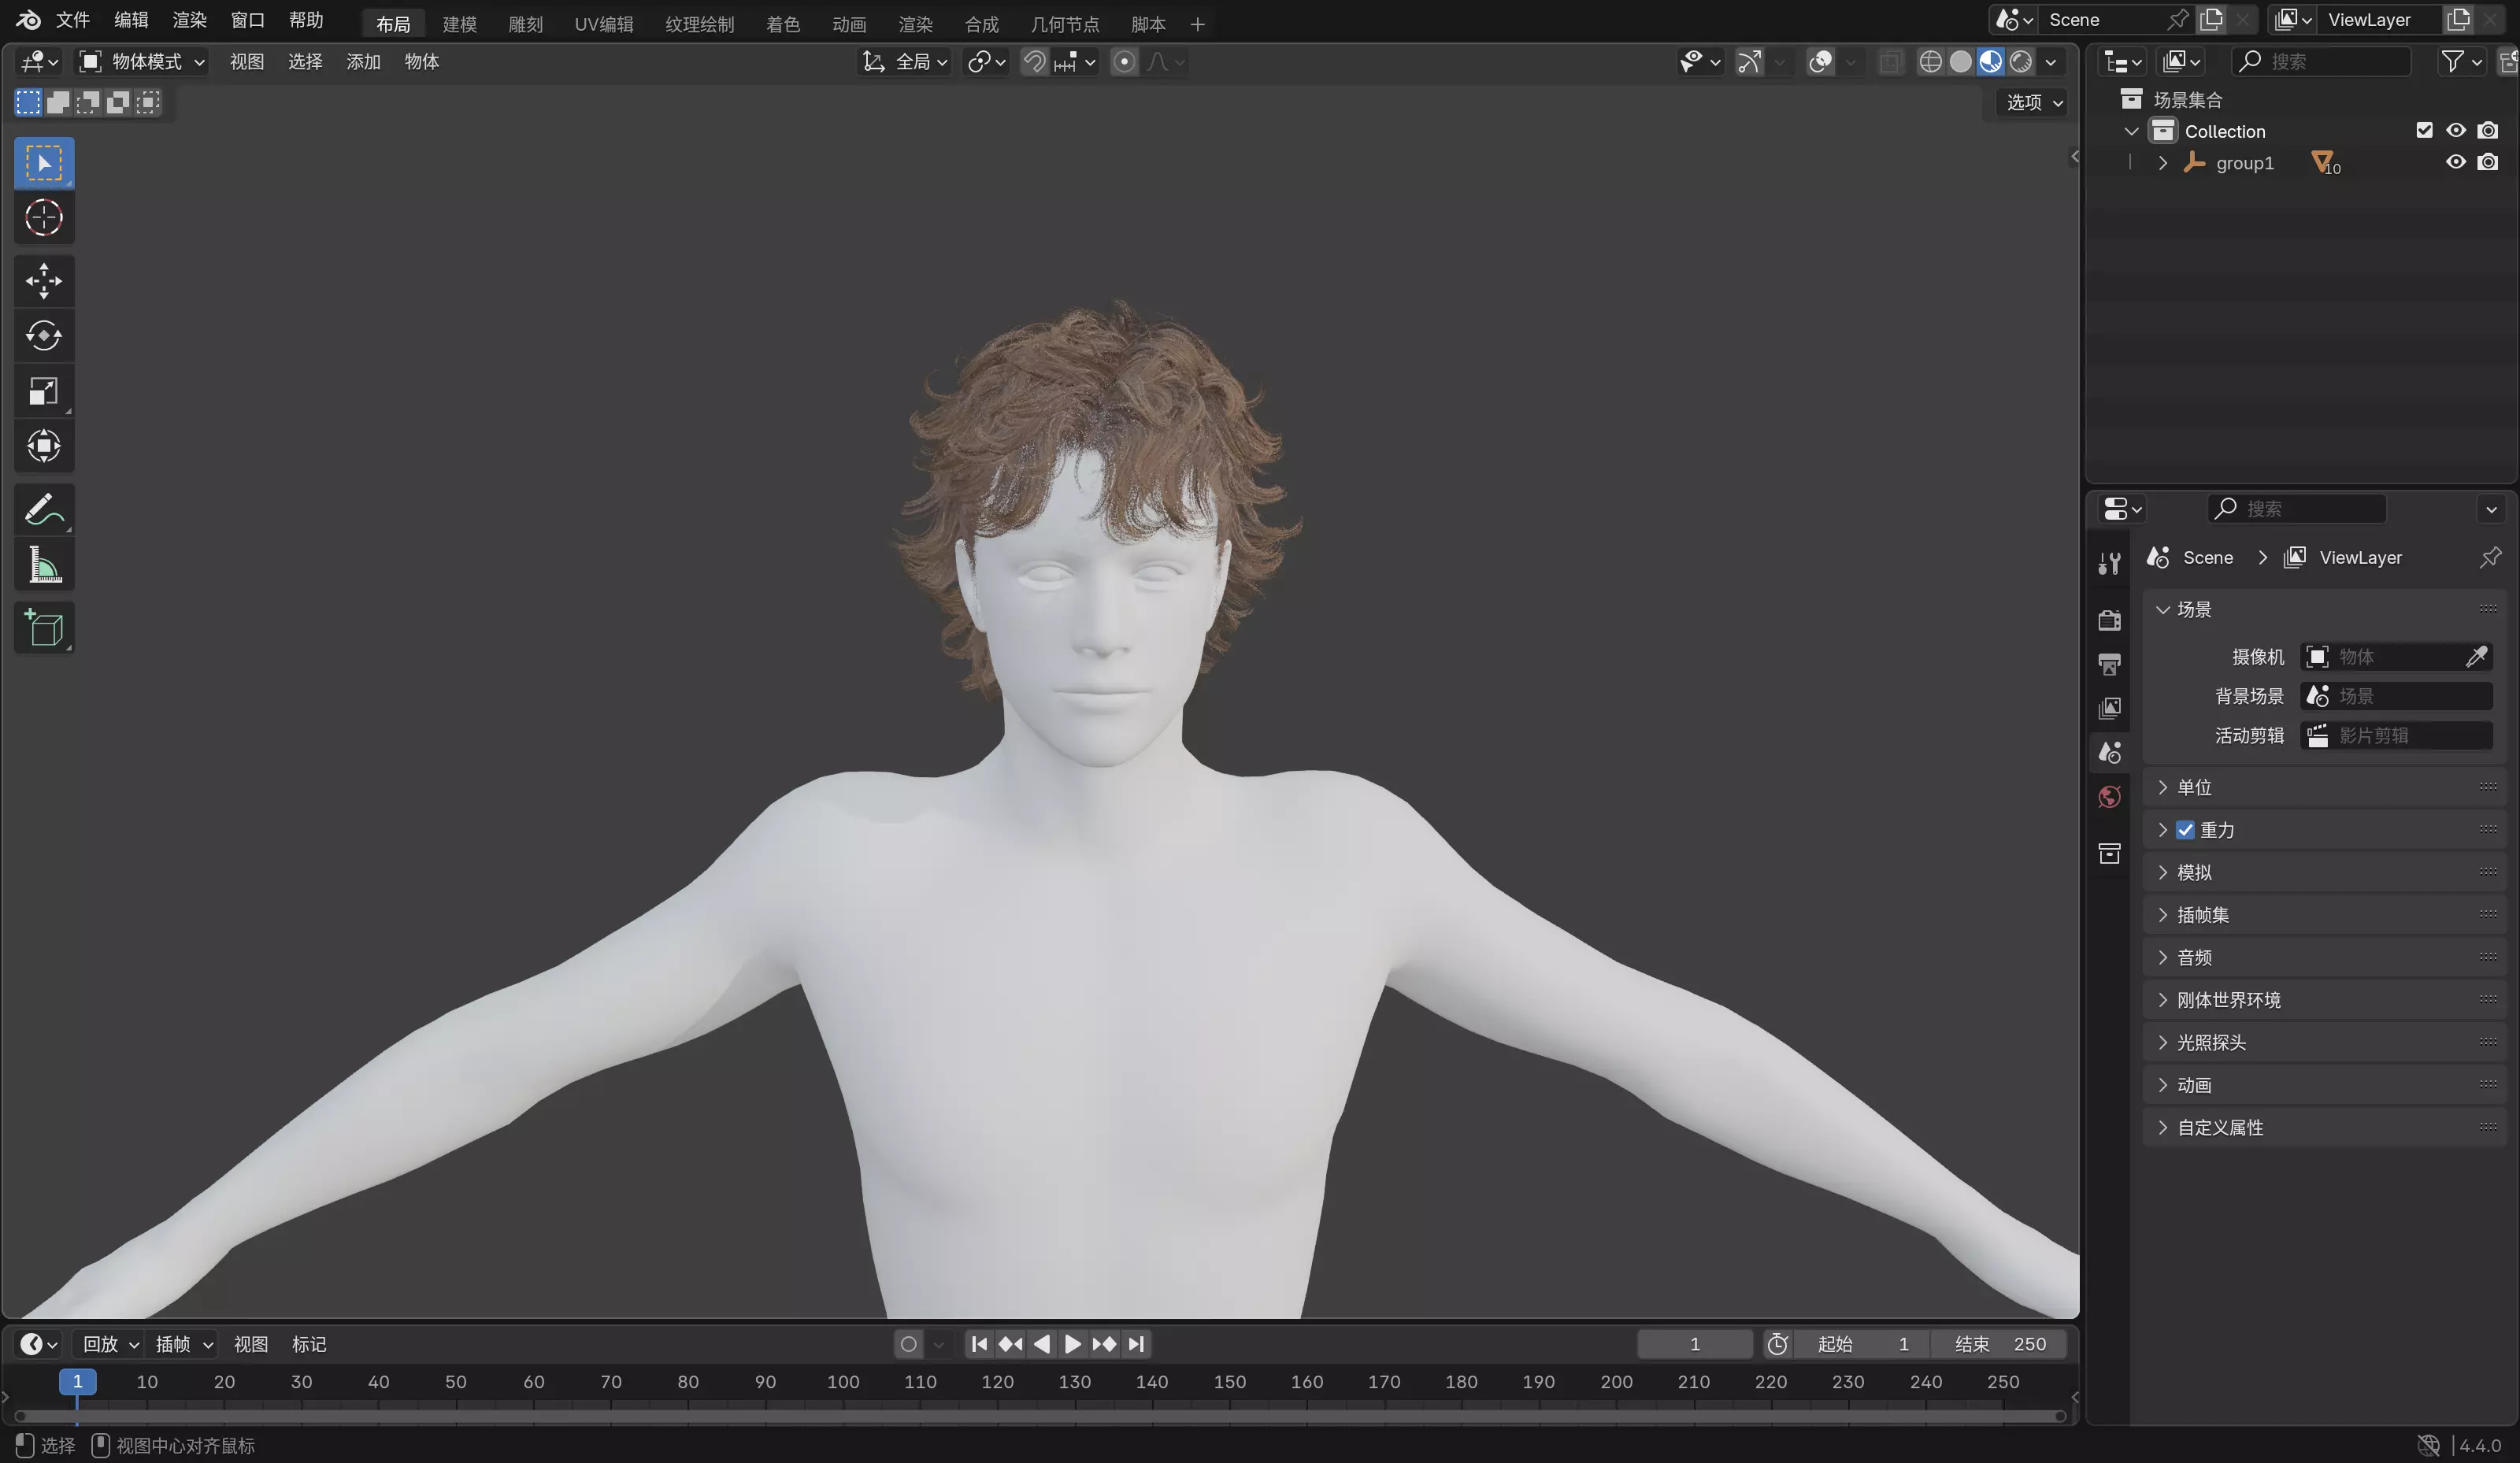Toggle viewport overlays button
The image size is (2520, 1463).
1820,62
